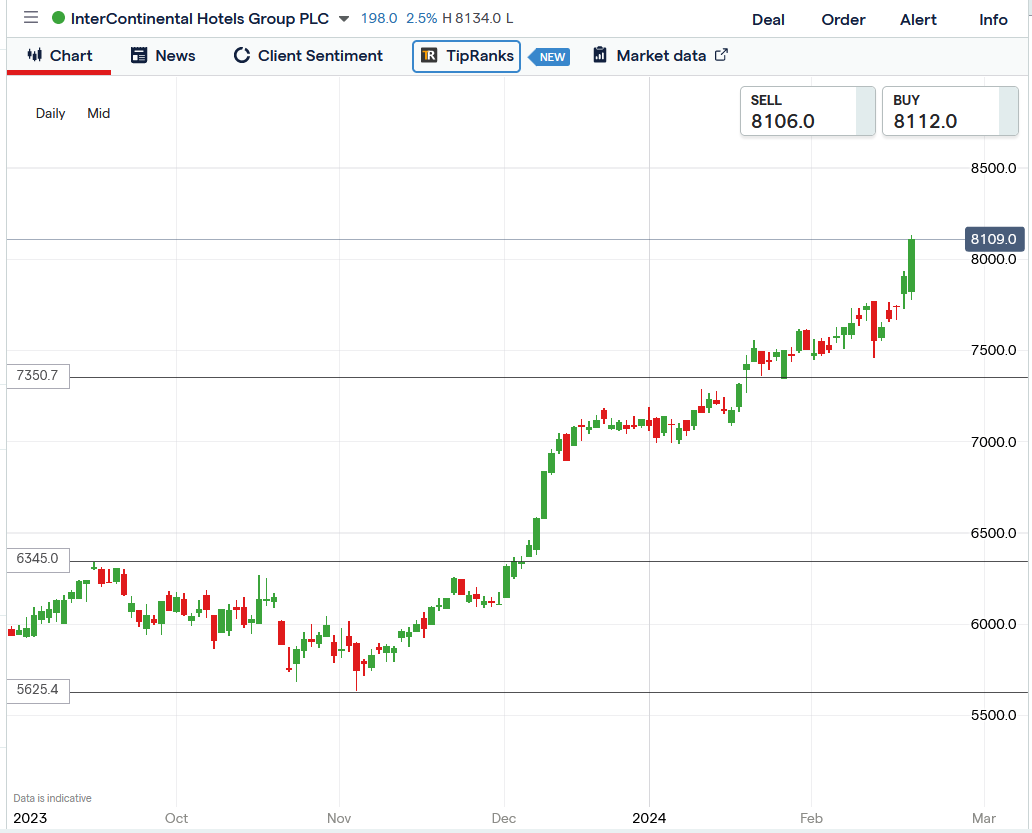Open the Client Sentiment tab
This screenshot has width=1032, height=833.
tap(308, 56)
